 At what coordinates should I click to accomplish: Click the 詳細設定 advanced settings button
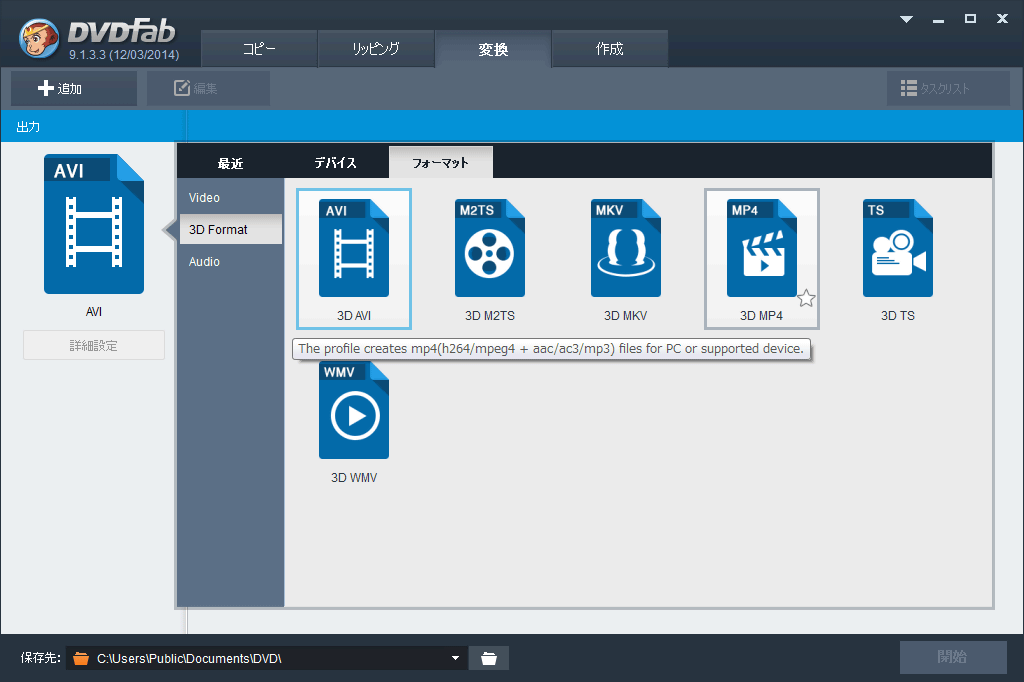(94, 345)
